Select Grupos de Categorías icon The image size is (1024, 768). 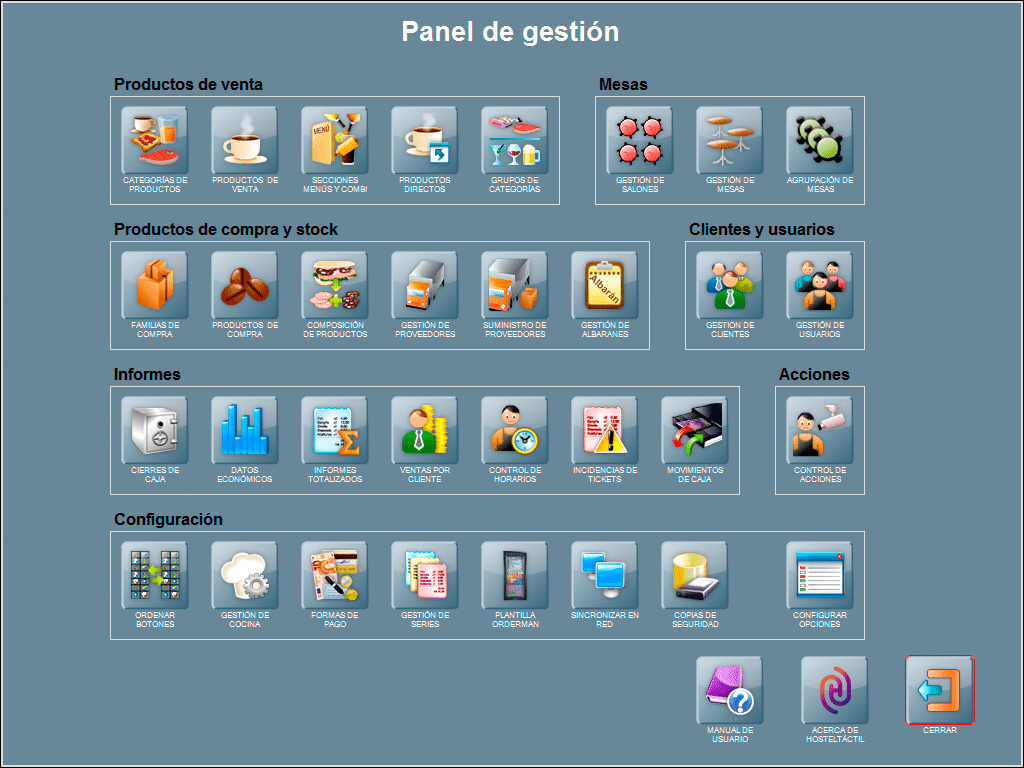[x=514, y=141]
